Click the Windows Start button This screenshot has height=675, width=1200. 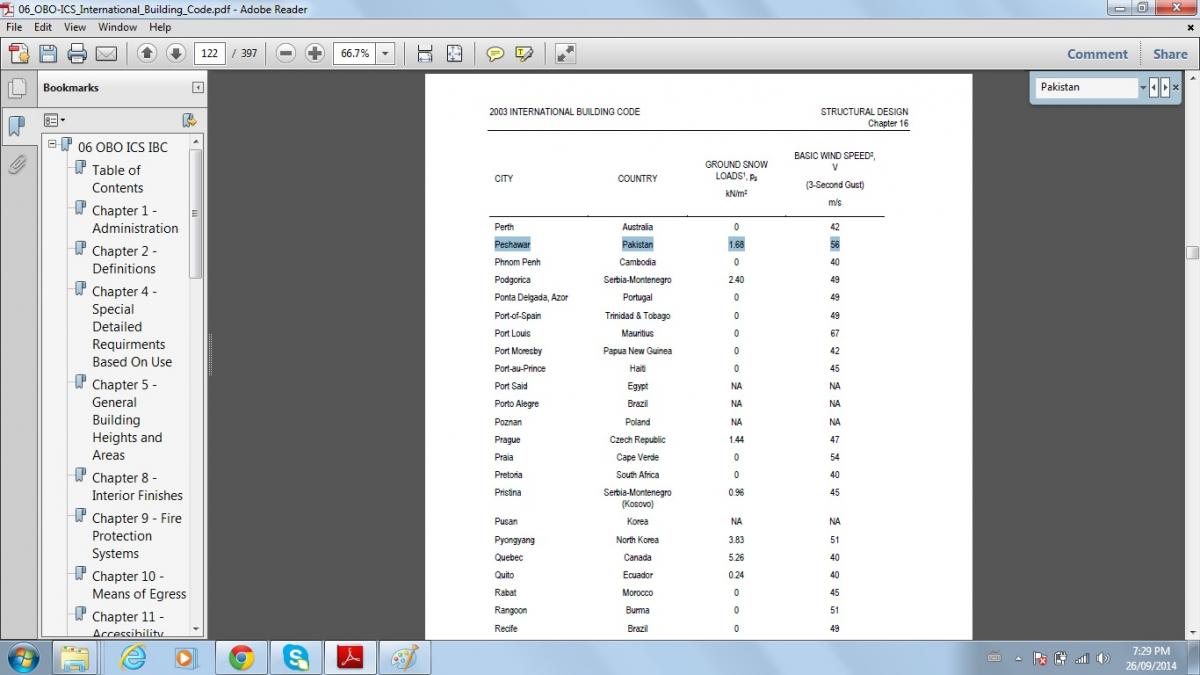(x=22, y=658)
